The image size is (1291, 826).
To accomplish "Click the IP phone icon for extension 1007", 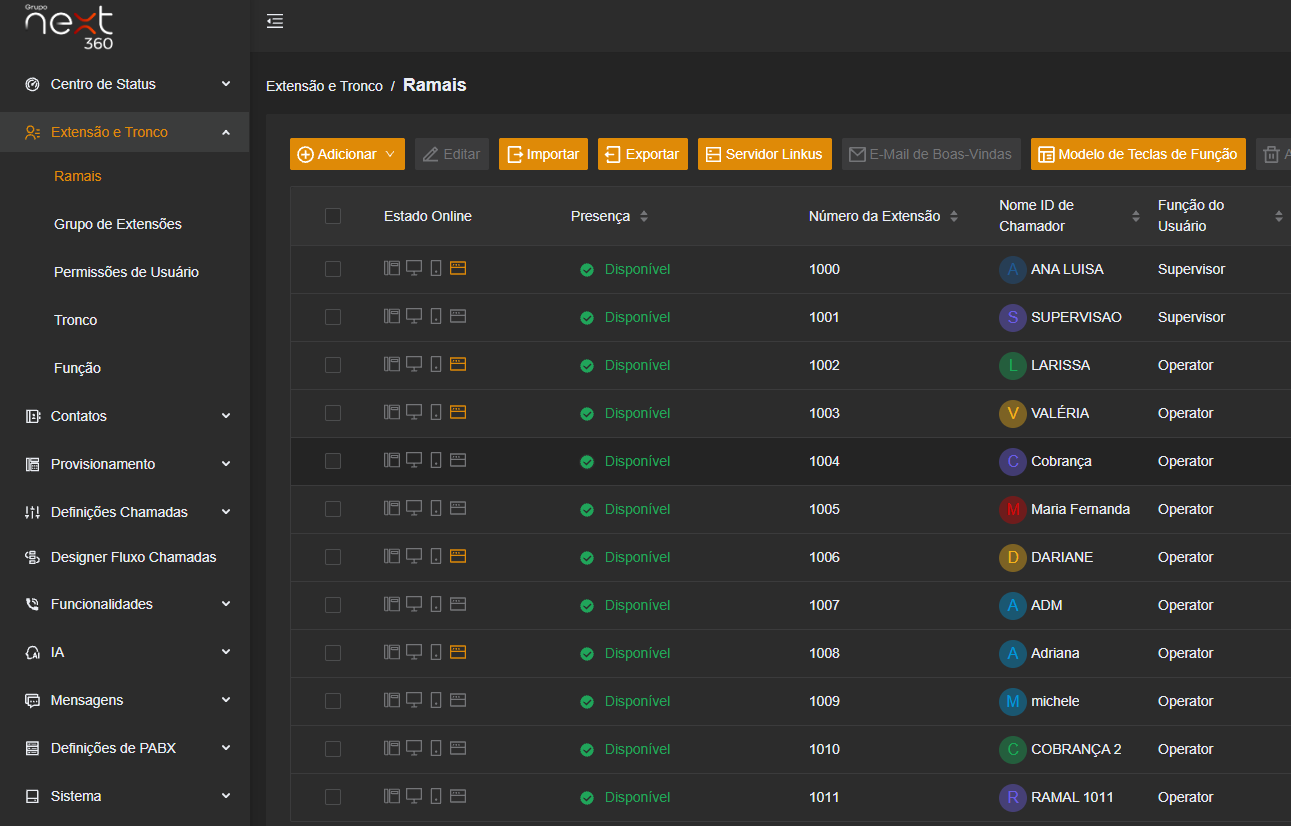I will coord(392,605).
